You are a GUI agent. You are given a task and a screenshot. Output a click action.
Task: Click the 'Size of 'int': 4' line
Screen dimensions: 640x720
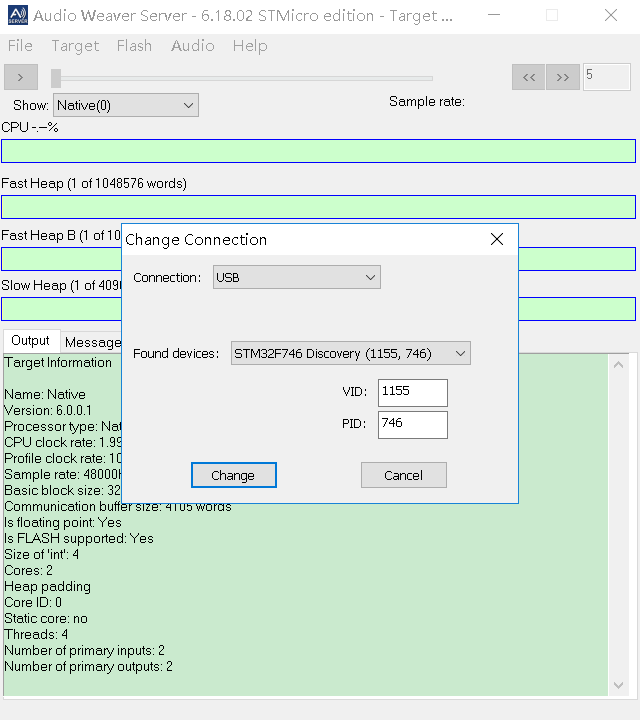pyautogui.click(x=42, y=554)
